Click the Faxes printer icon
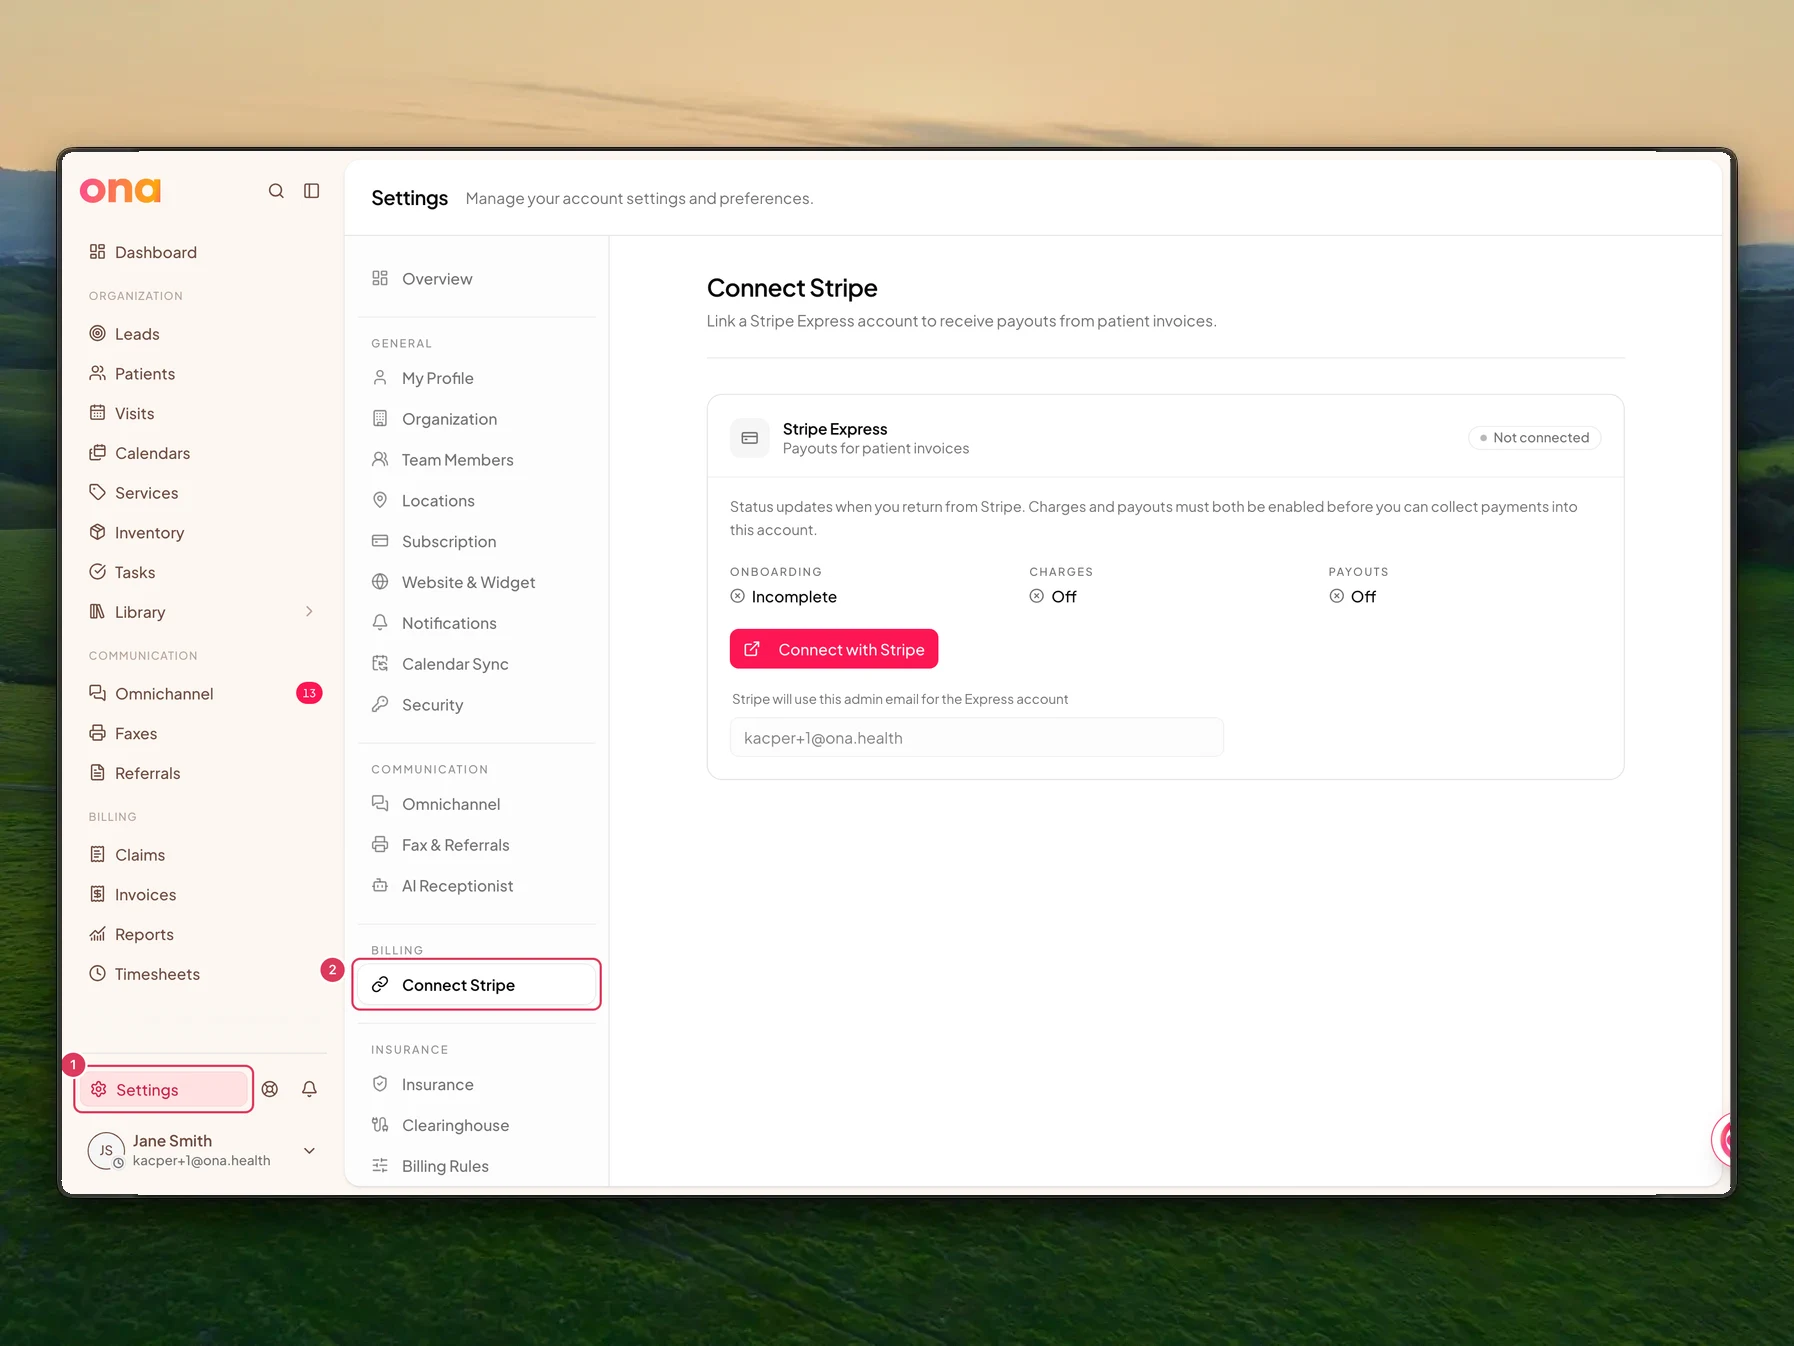1794x1346 pixels. point(97,733)
